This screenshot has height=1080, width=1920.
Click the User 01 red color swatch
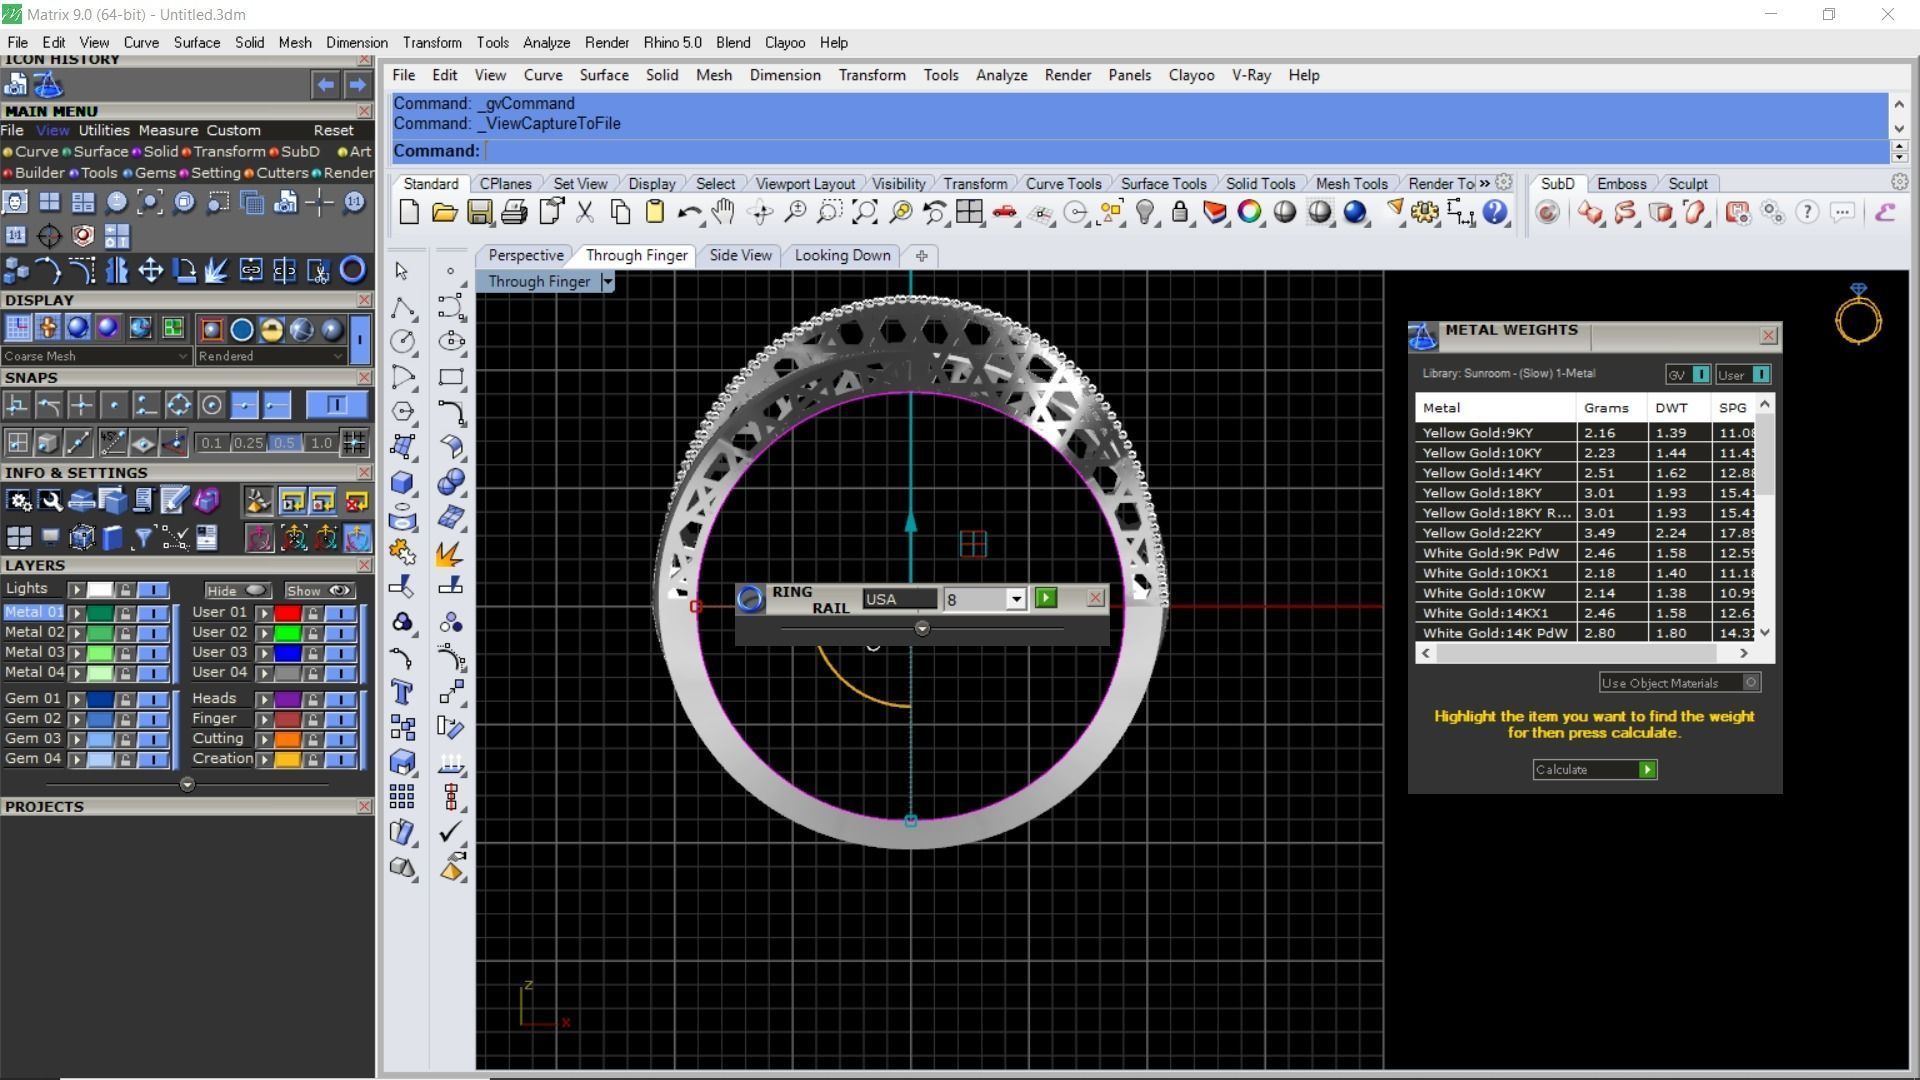[x=287, y=612]
